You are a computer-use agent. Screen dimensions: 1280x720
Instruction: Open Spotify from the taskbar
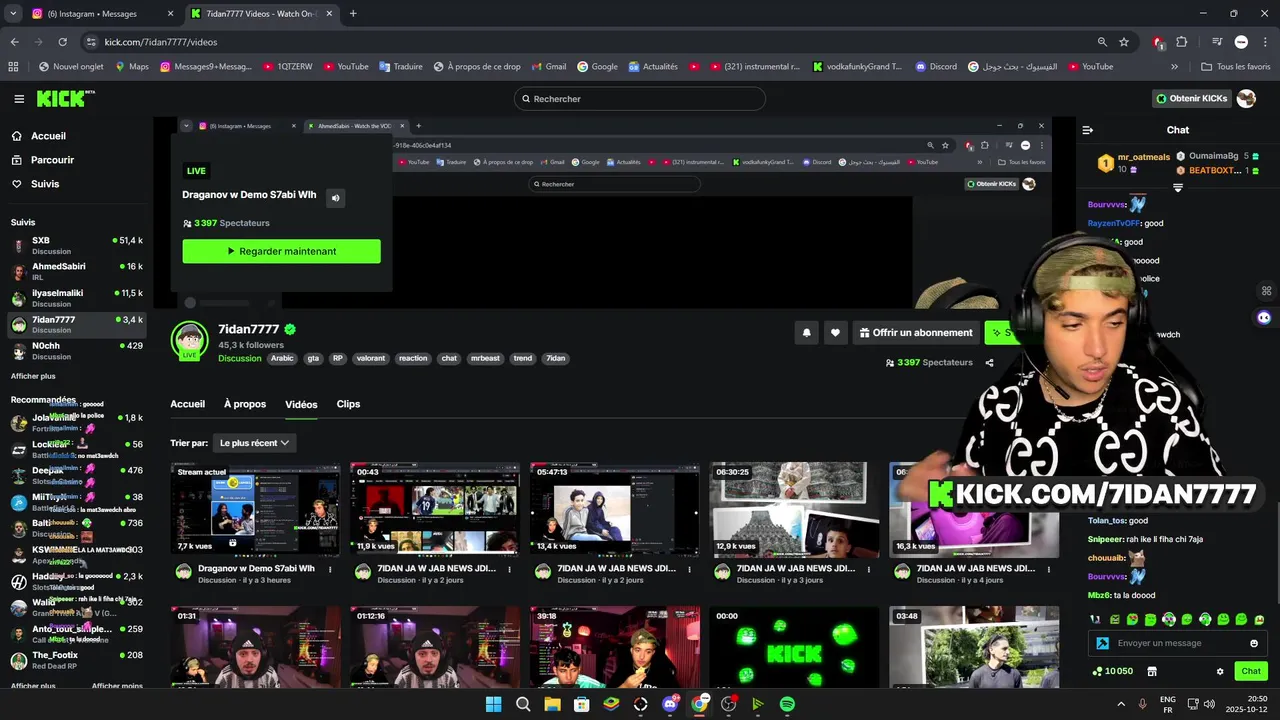787,704
